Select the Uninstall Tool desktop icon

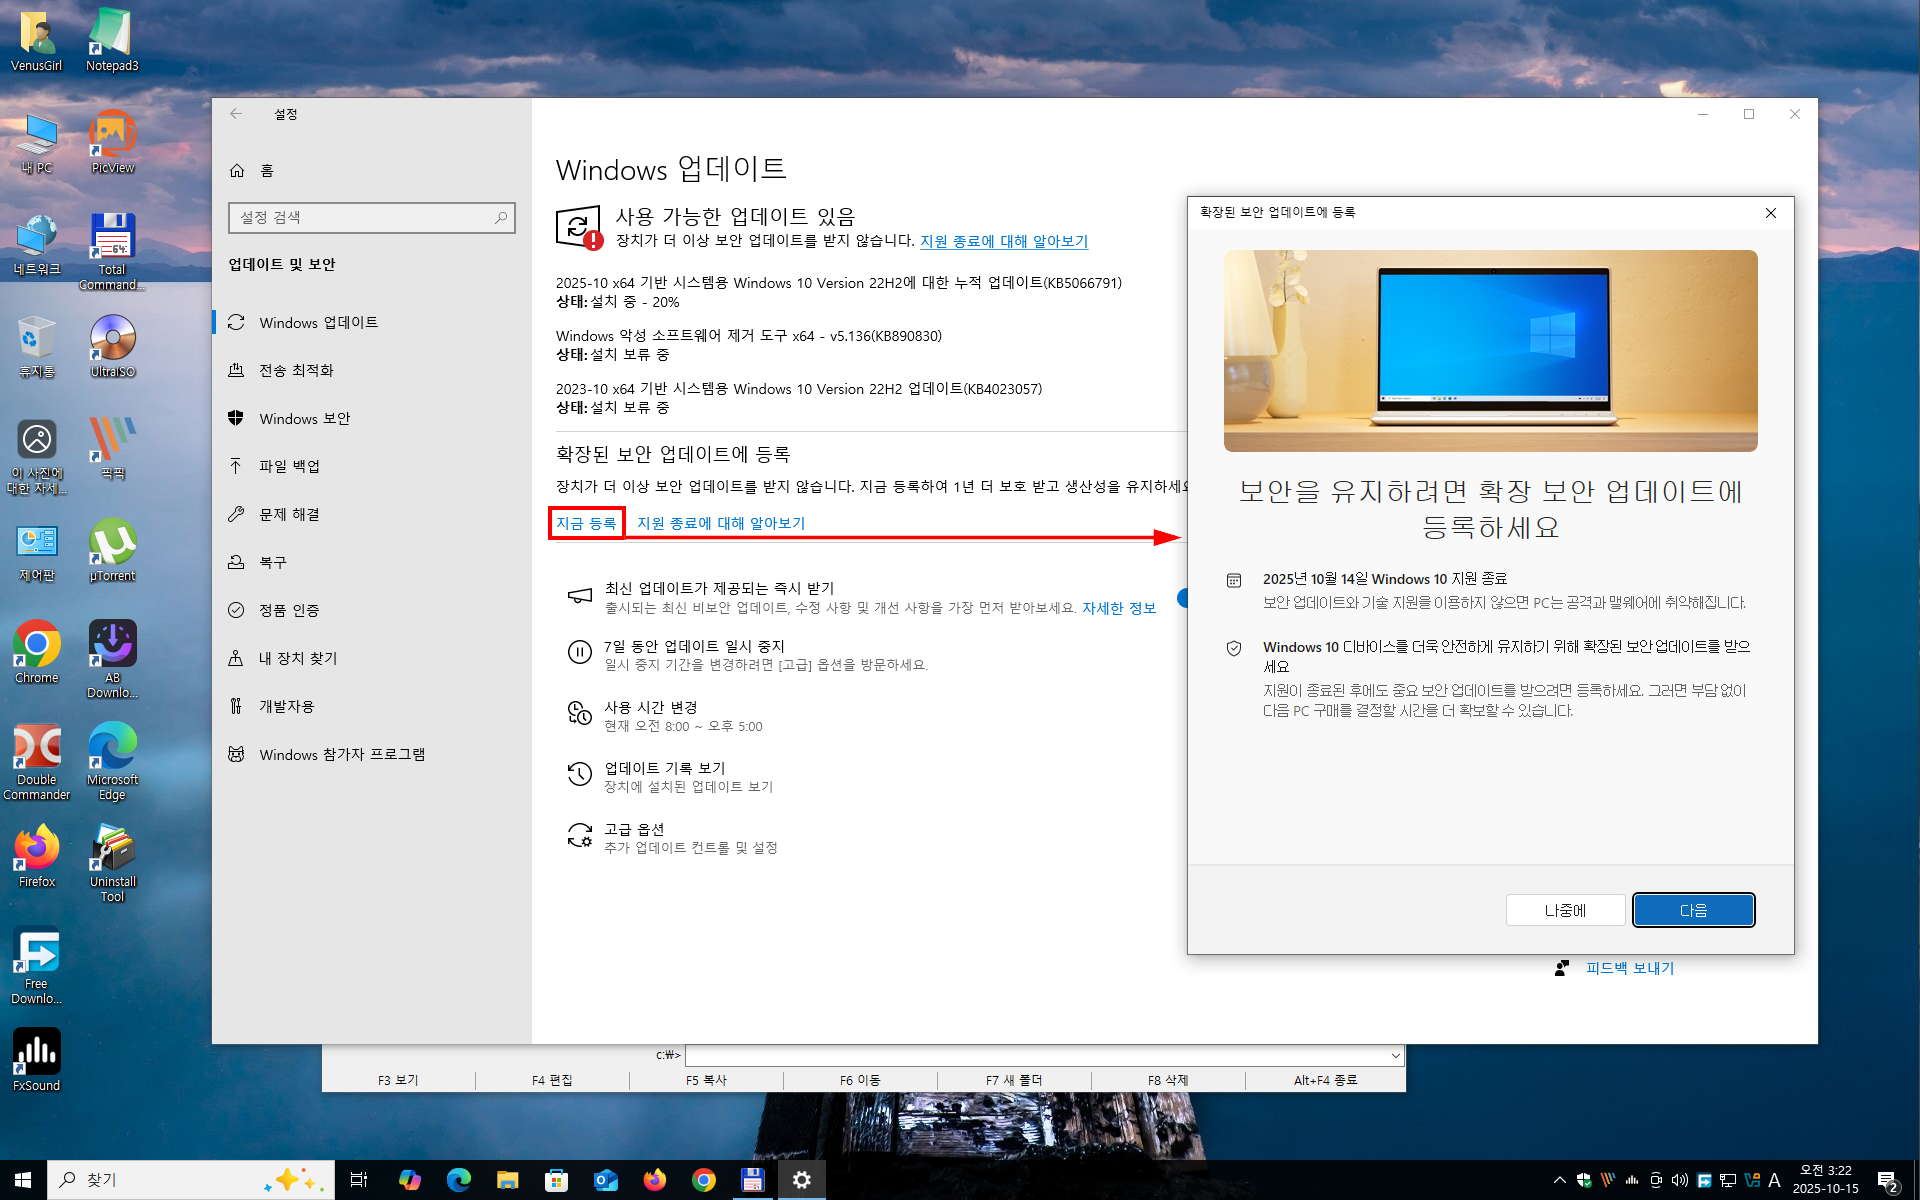pyautogui.click(x=112, y=864)
